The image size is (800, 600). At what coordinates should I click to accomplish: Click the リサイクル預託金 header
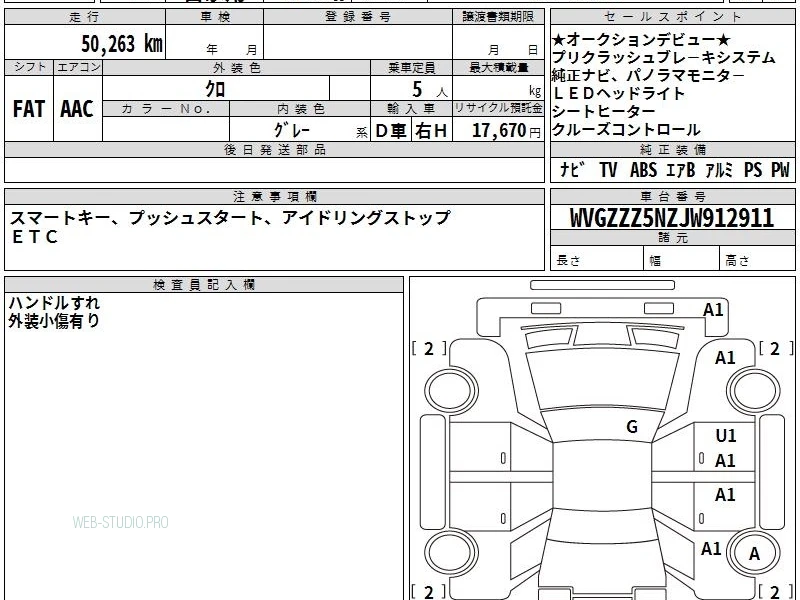[498, 109]
